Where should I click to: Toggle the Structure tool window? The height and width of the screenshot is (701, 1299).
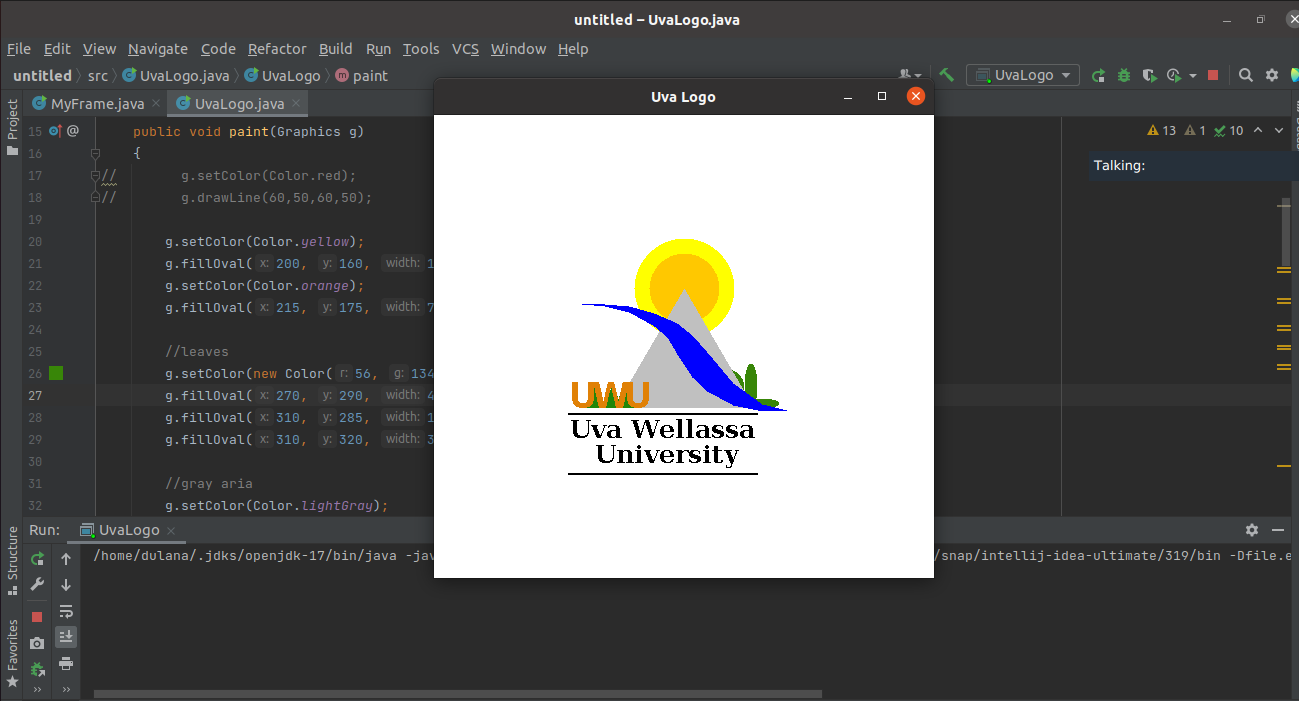(12, 561)
